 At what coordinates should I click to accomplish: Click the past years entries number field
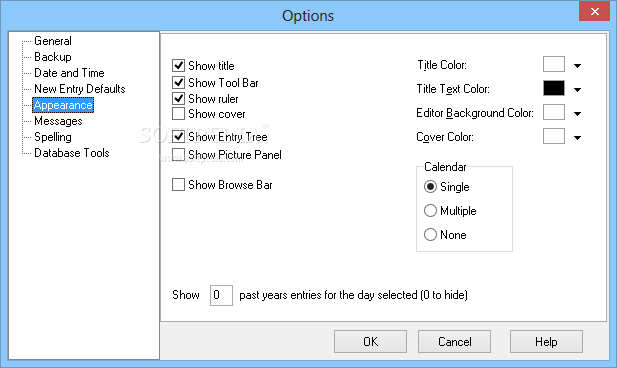point(221,295)
